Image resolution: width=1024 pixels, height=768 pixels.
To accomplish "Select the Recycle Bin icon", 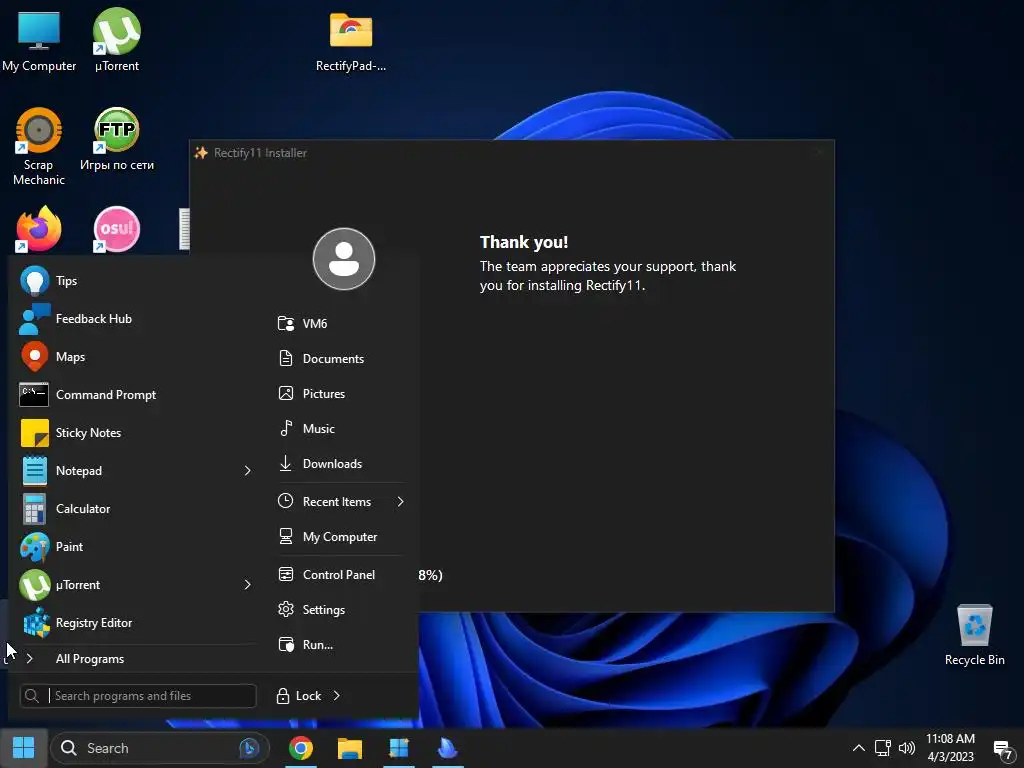I will point(974,635).
